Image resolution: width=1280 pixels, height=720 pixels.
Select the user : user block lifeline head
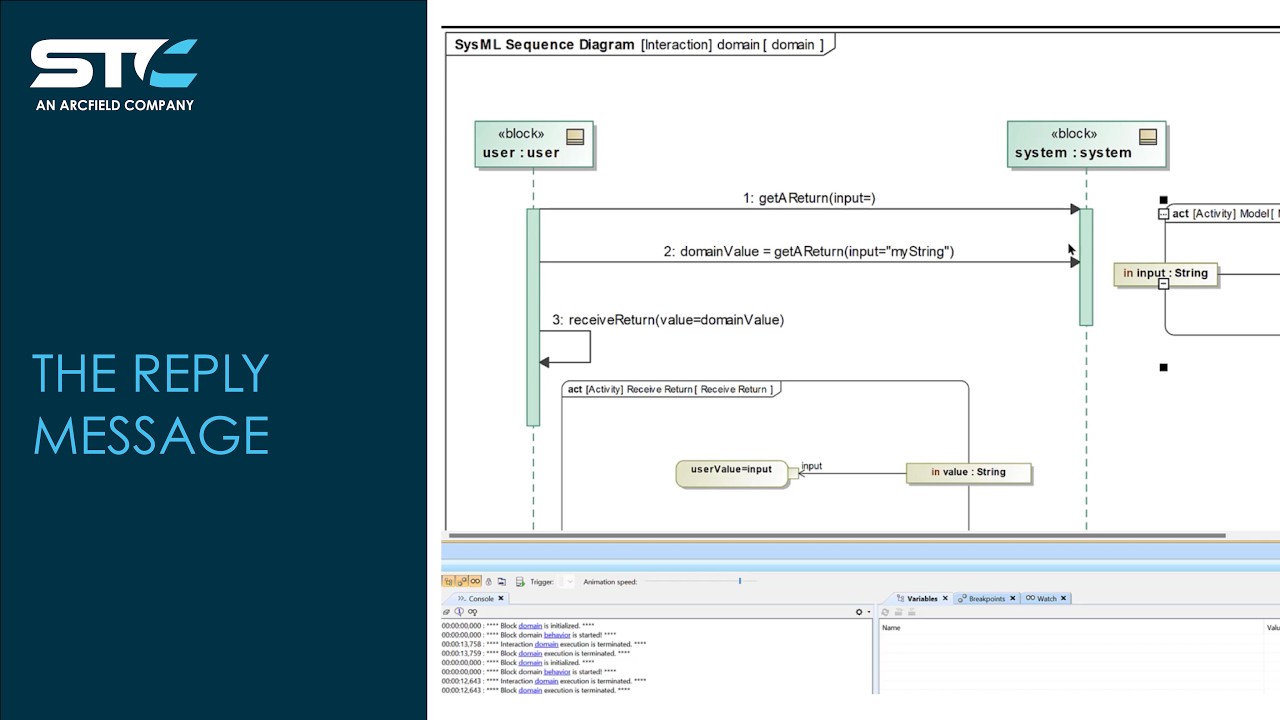[534, 144]
